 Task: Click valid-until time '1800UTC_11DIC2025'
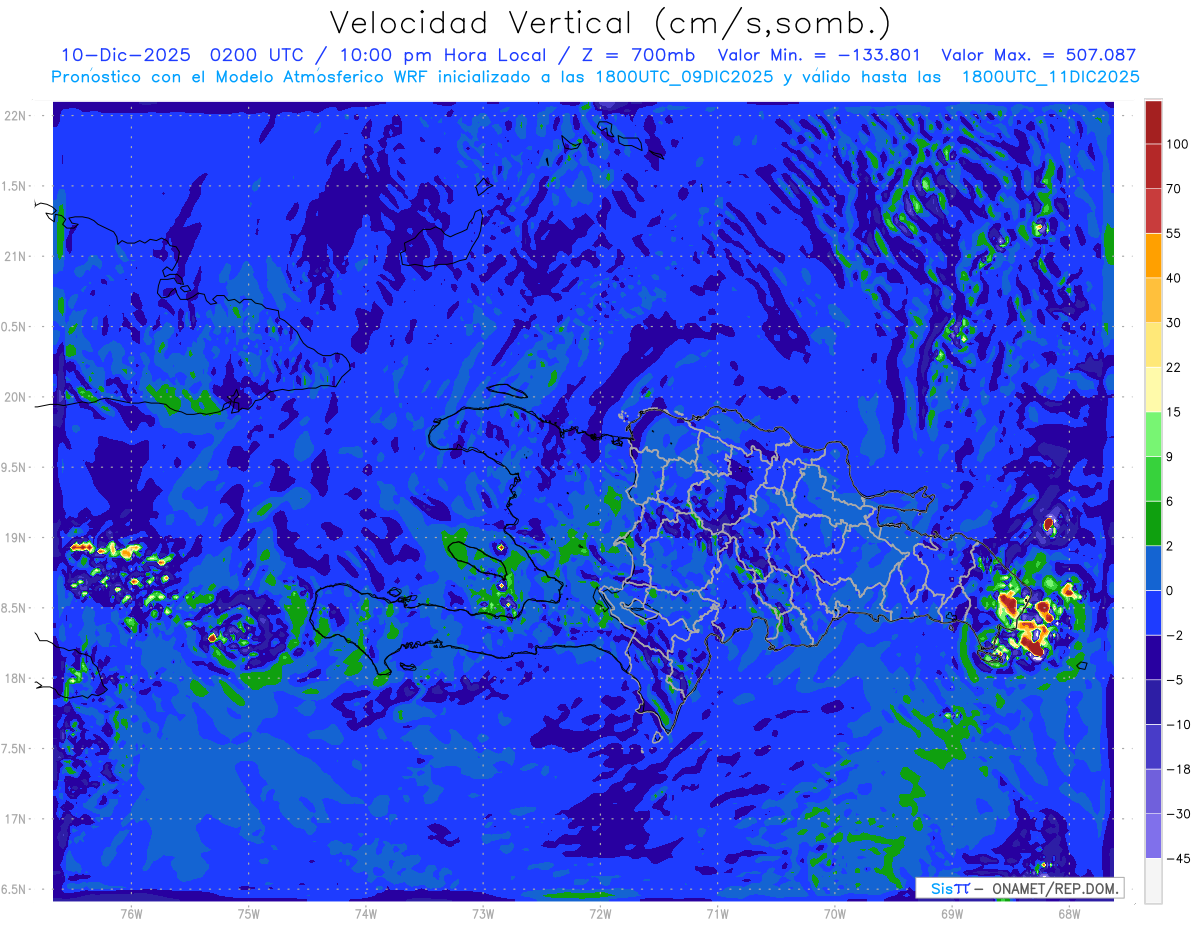pos(1051,77)
